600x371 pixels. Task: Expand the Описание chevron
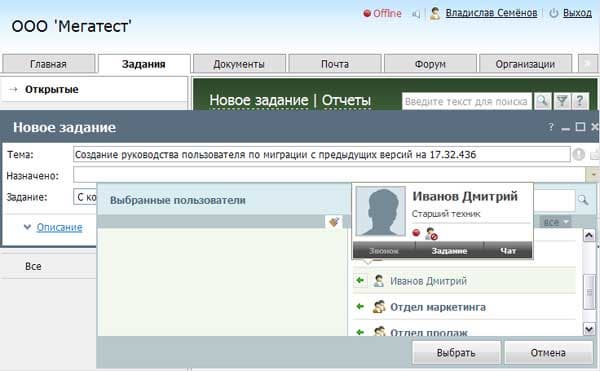pos(27,227)
